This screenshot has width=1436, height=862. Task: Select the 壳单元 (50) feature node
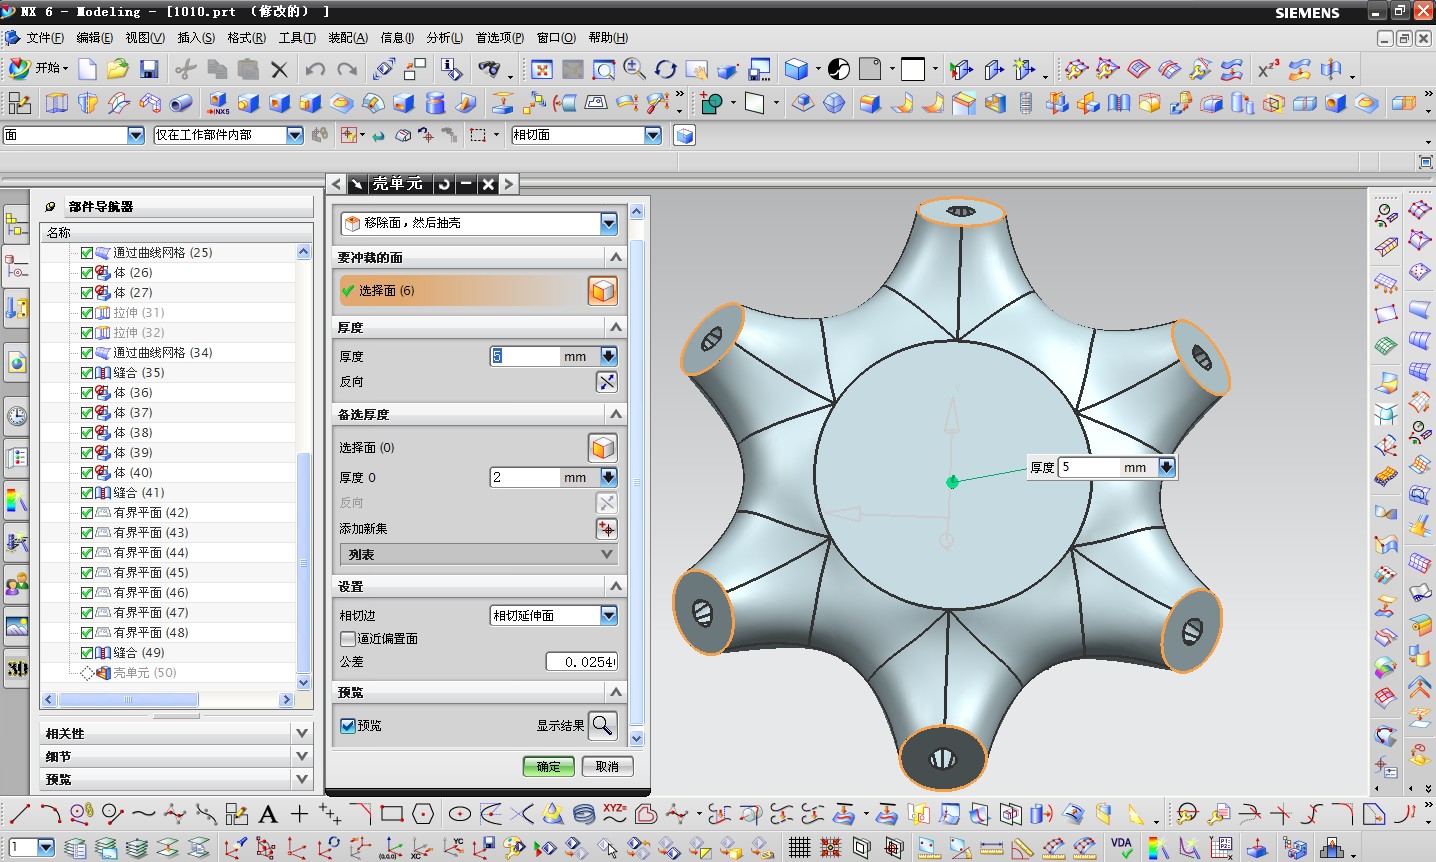(144, 673)
